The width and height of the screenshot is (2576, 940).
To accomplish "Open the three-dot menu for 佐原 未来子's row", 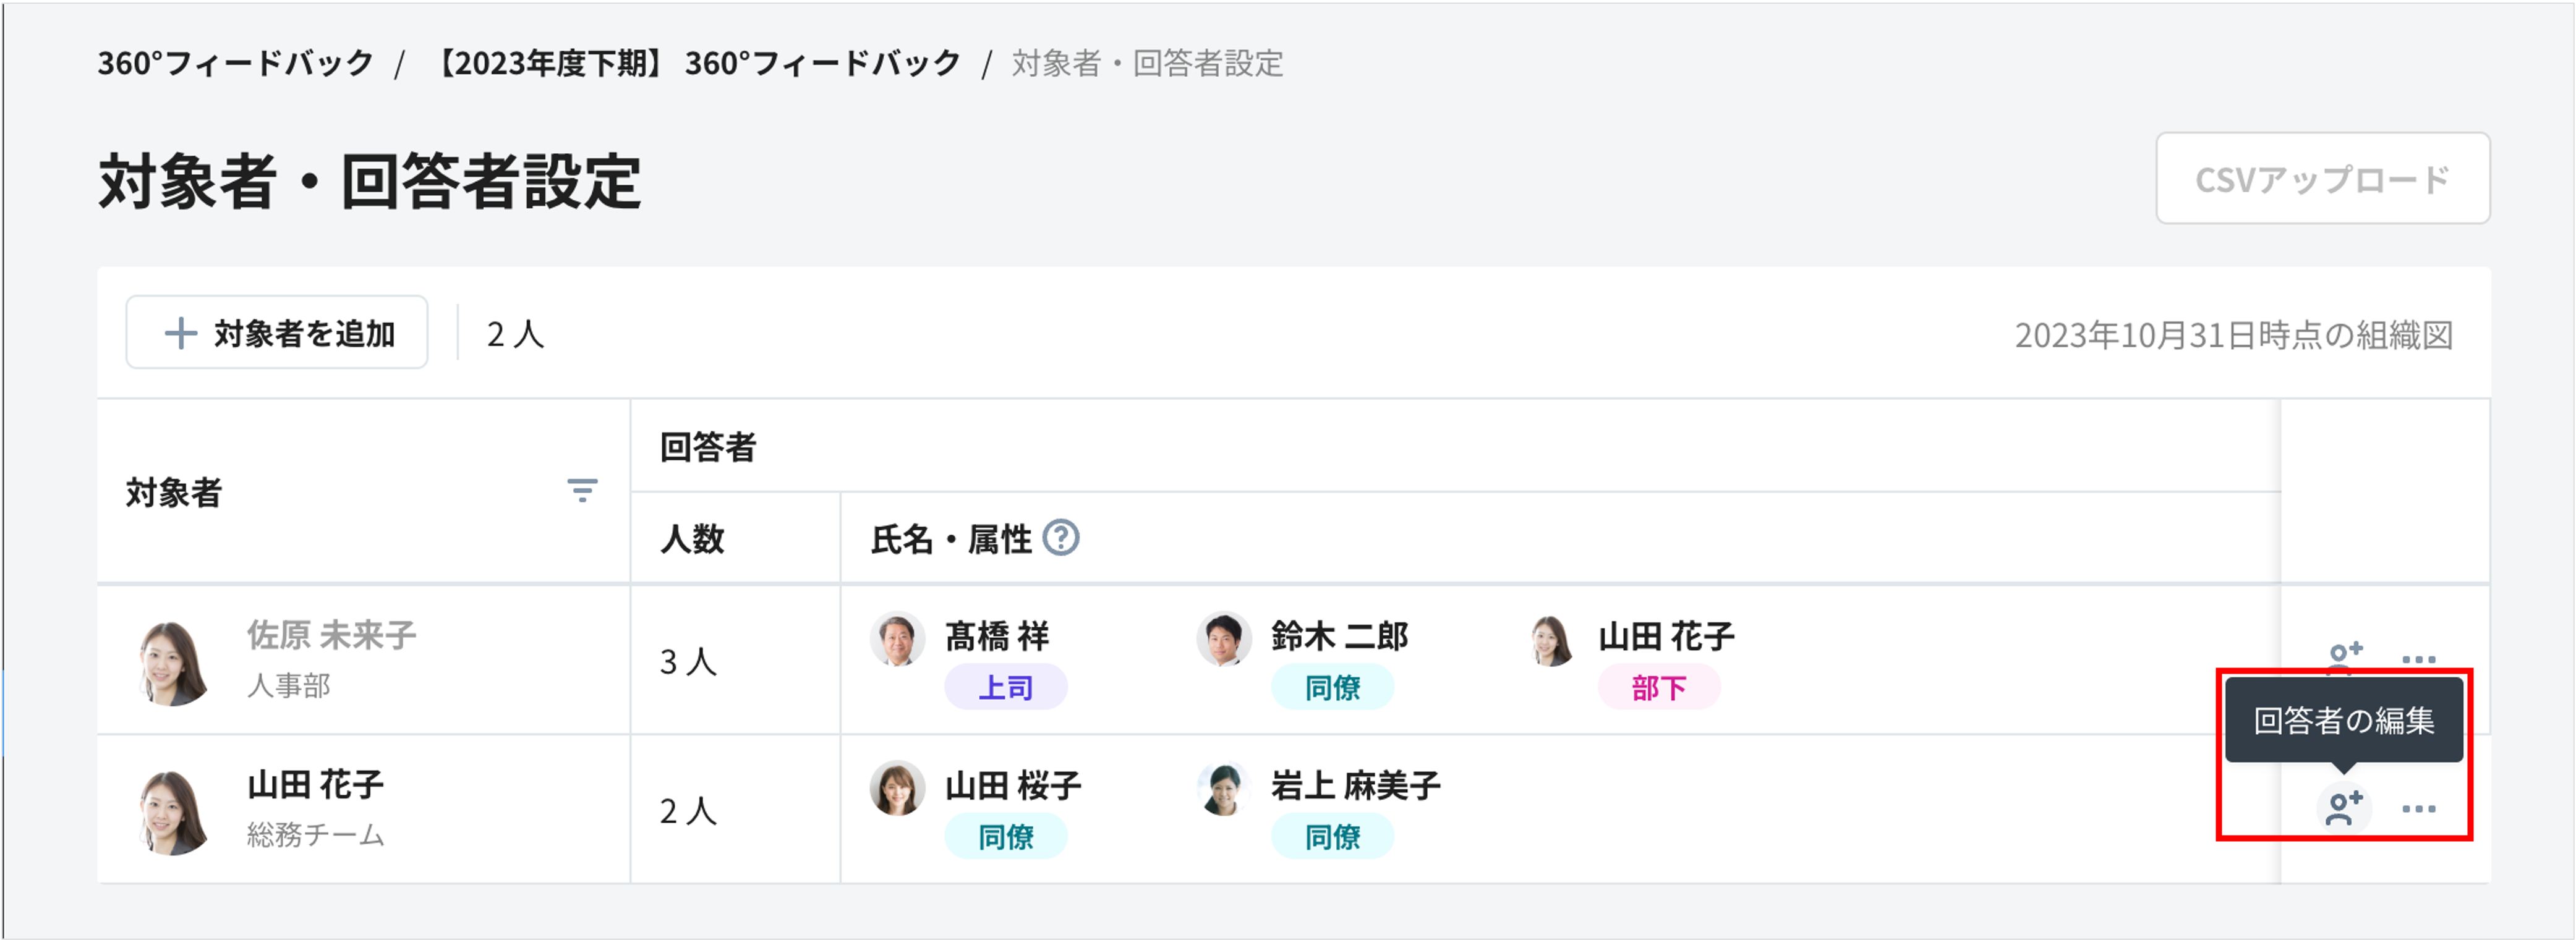I will 2418,658.
